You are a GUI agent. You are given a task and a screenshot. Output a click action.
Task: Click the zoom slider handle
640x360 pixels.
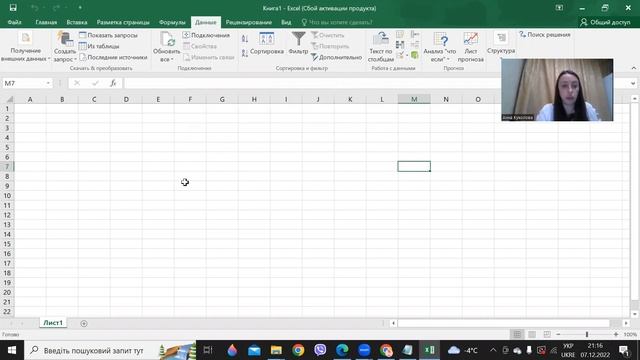[587, 334]
